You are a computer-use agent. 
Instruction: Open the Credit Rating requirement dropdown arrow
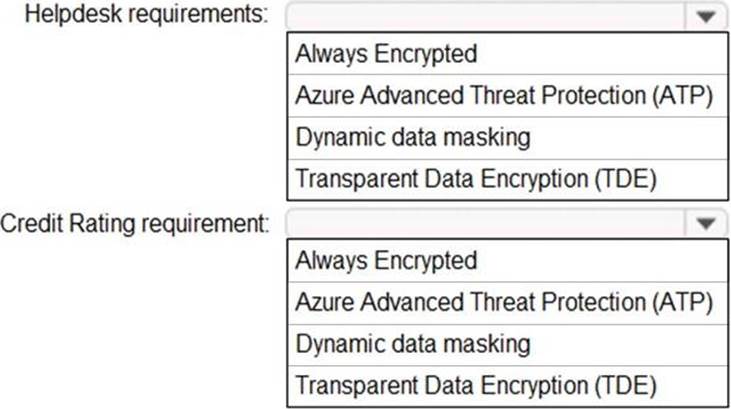point(705,223)
